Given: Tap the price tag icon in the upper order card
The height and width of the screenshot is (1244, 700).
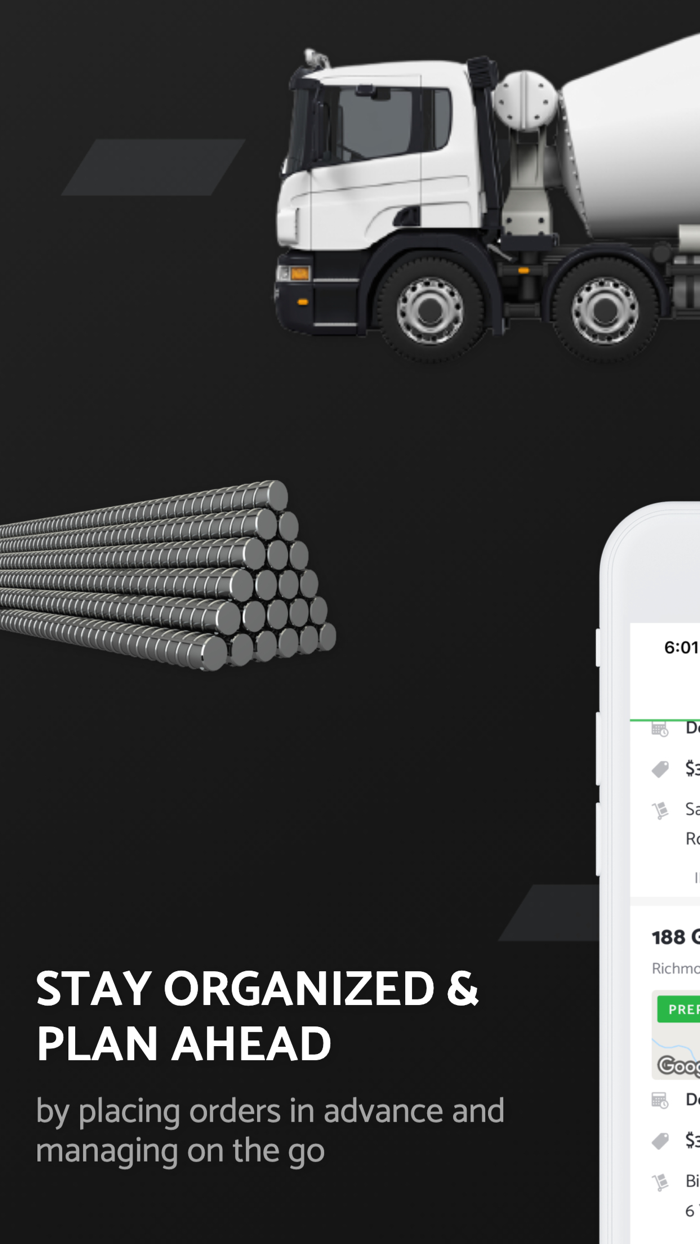Looking at the screenshot, I should pyautogui.click(x=660, y=769).
